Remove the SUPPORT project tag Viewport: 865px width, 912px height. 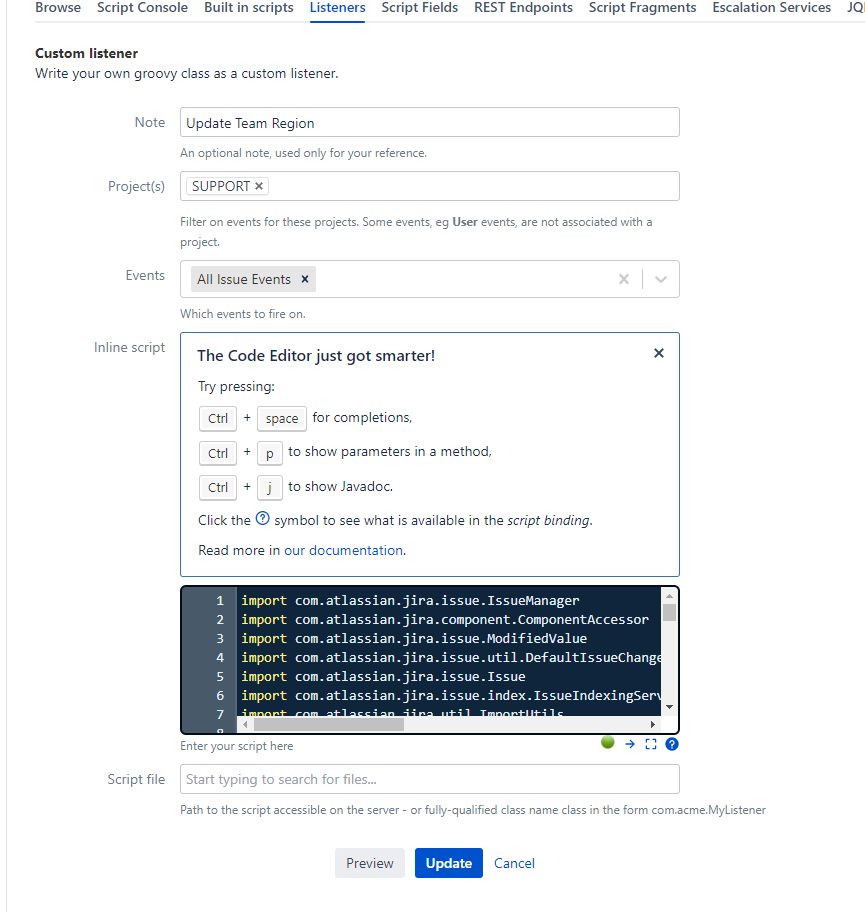(257, 185)
